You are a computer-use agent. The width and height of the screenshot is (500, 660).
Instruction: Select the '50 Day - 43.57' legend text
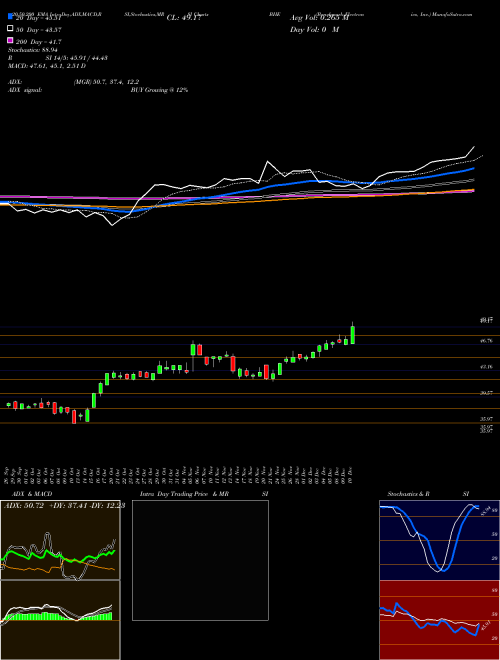coord(38,30)
